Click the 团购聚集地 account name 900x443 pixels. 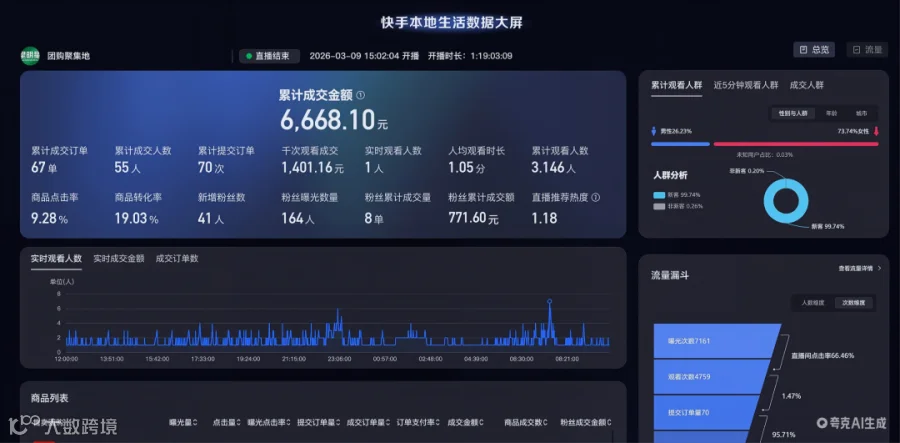tap(68, 56)
